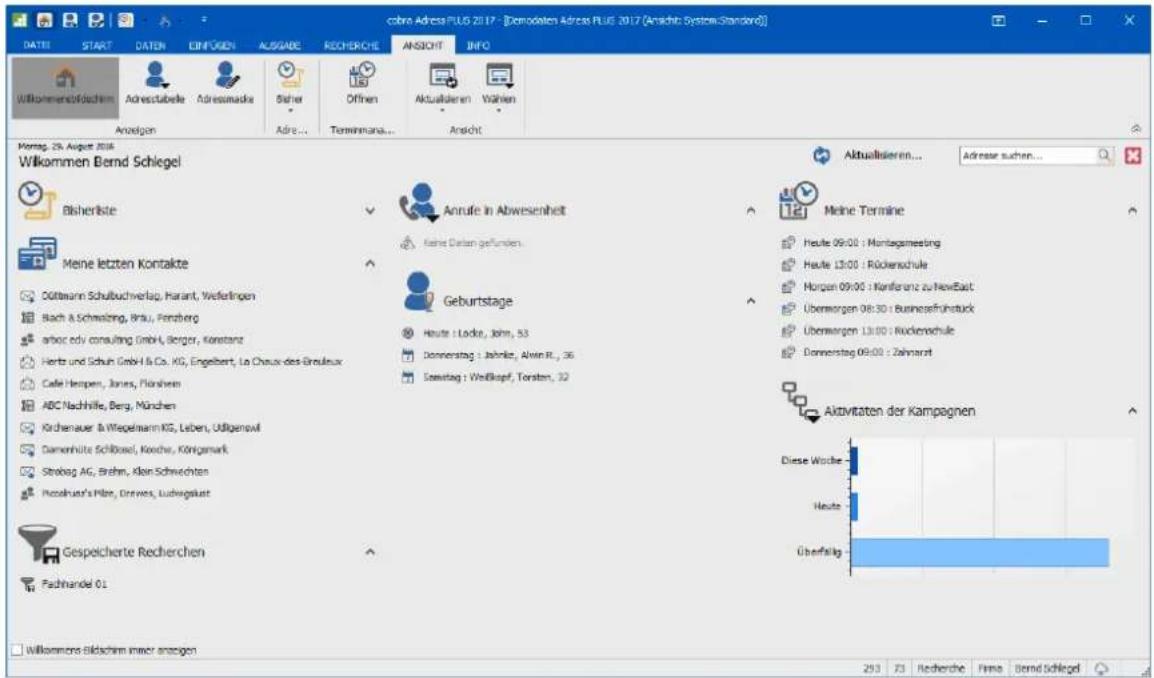Image resolution: width=1154 pixels, height=678 pixels.
Task: Collapse Anrufe in Abwesenheit section
Action: tap(751, 211)
